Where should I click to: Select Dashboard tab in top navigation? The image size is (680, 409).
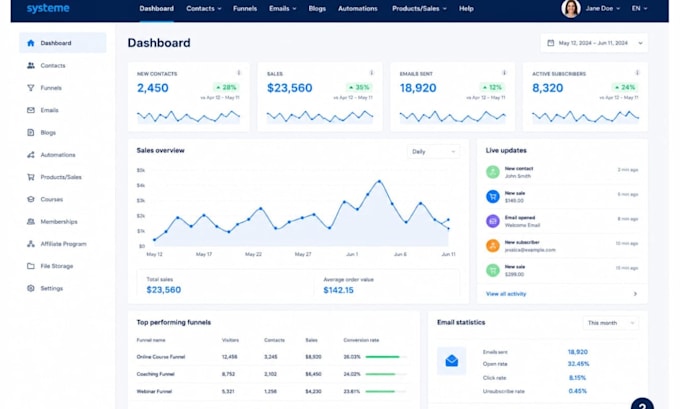tap(157, 9)
